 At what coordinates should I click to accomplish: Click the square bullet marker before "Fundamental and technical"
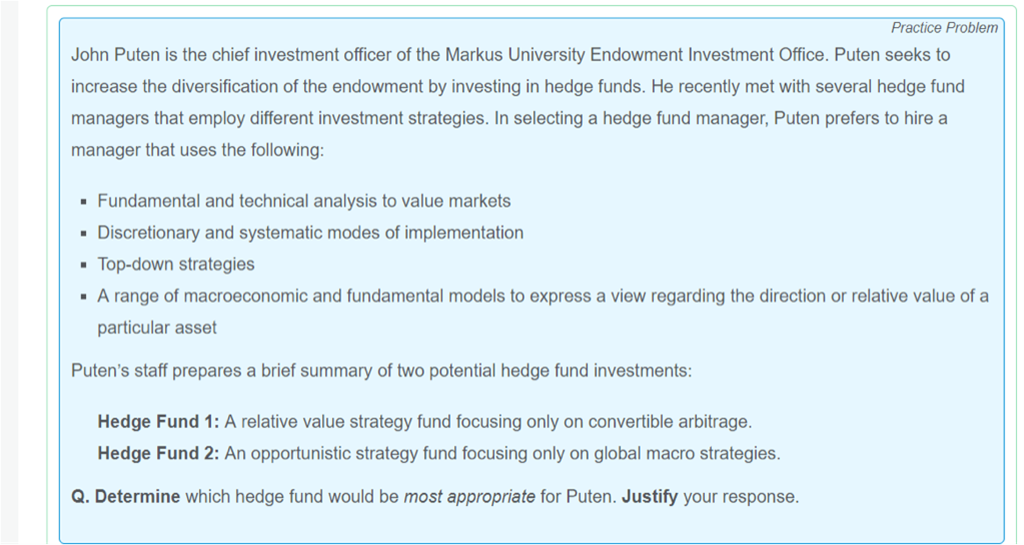pos(84,202)
